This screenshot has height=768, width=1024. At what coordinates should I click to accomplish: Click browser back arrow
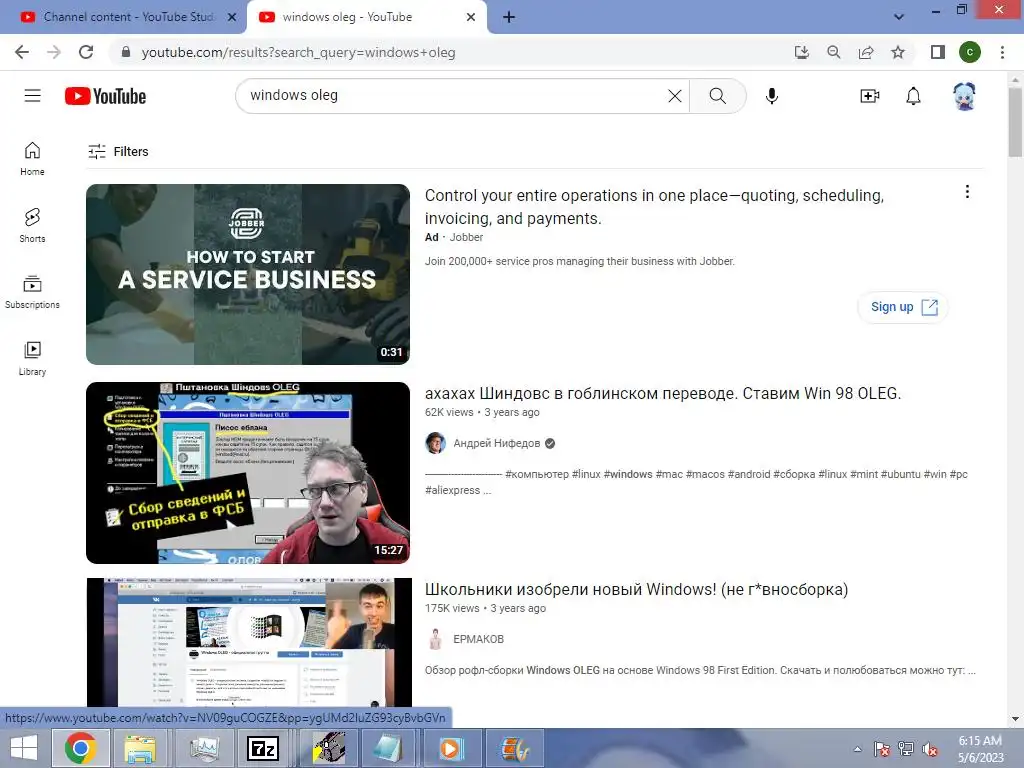(22, 52)
